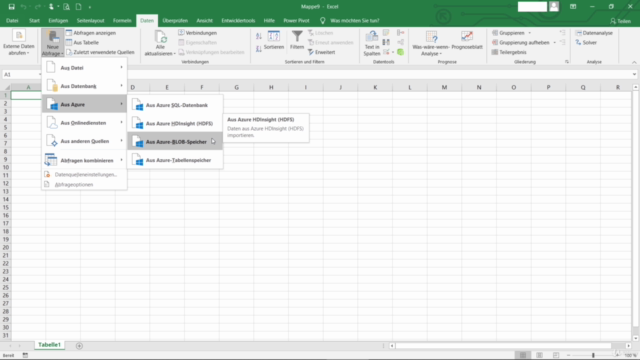The width and height of the screenshot is (640, 360).
Task: Click the Save icon in quick access toolbar
Action: tap(11, 7)
